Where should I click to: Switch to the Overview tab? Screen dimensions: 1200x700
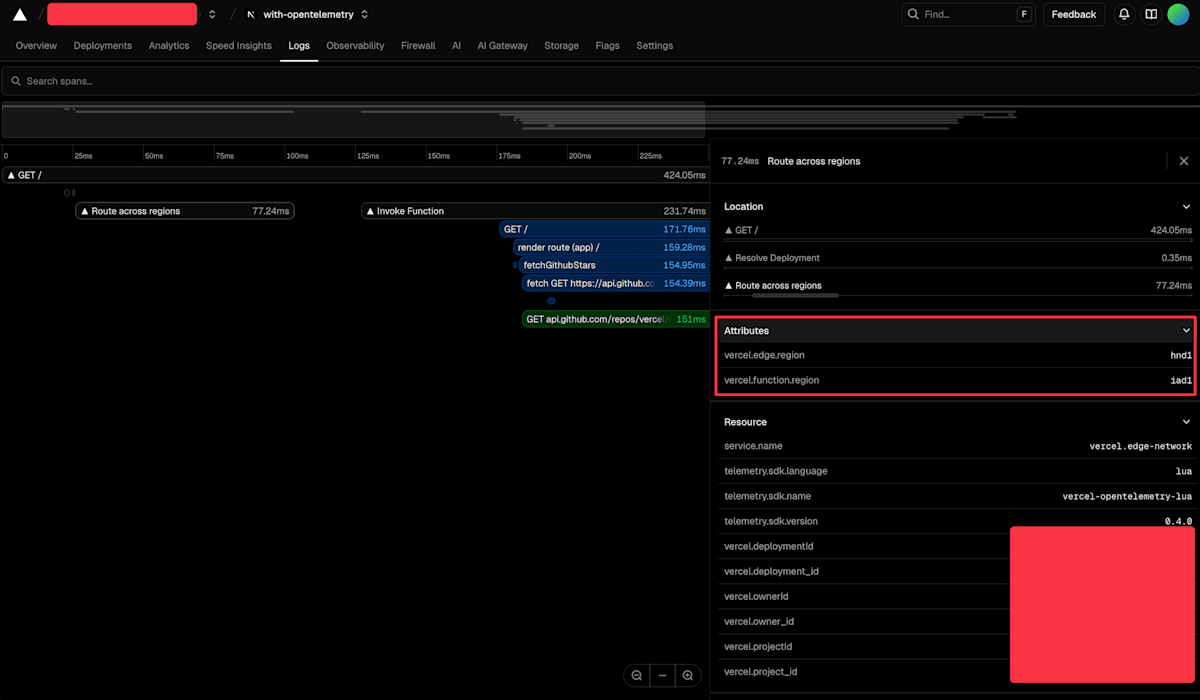point(36,46)
